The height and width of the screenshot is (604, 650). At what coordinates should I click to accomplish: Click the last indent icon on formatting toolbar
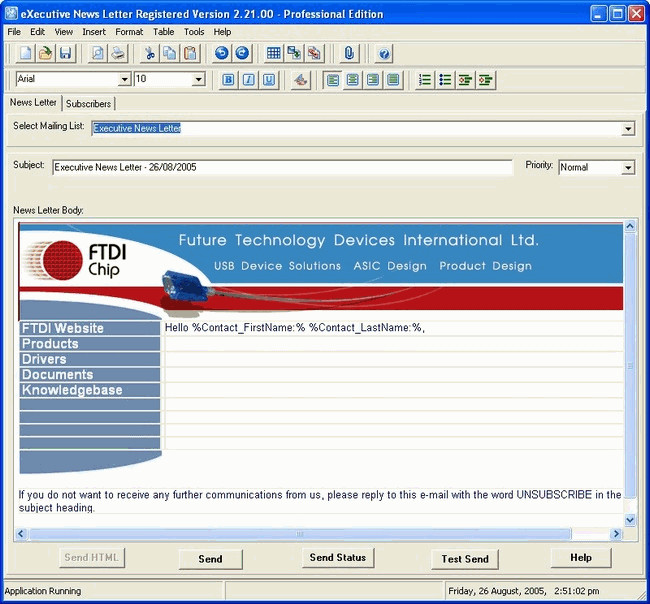tap(485, 80)
